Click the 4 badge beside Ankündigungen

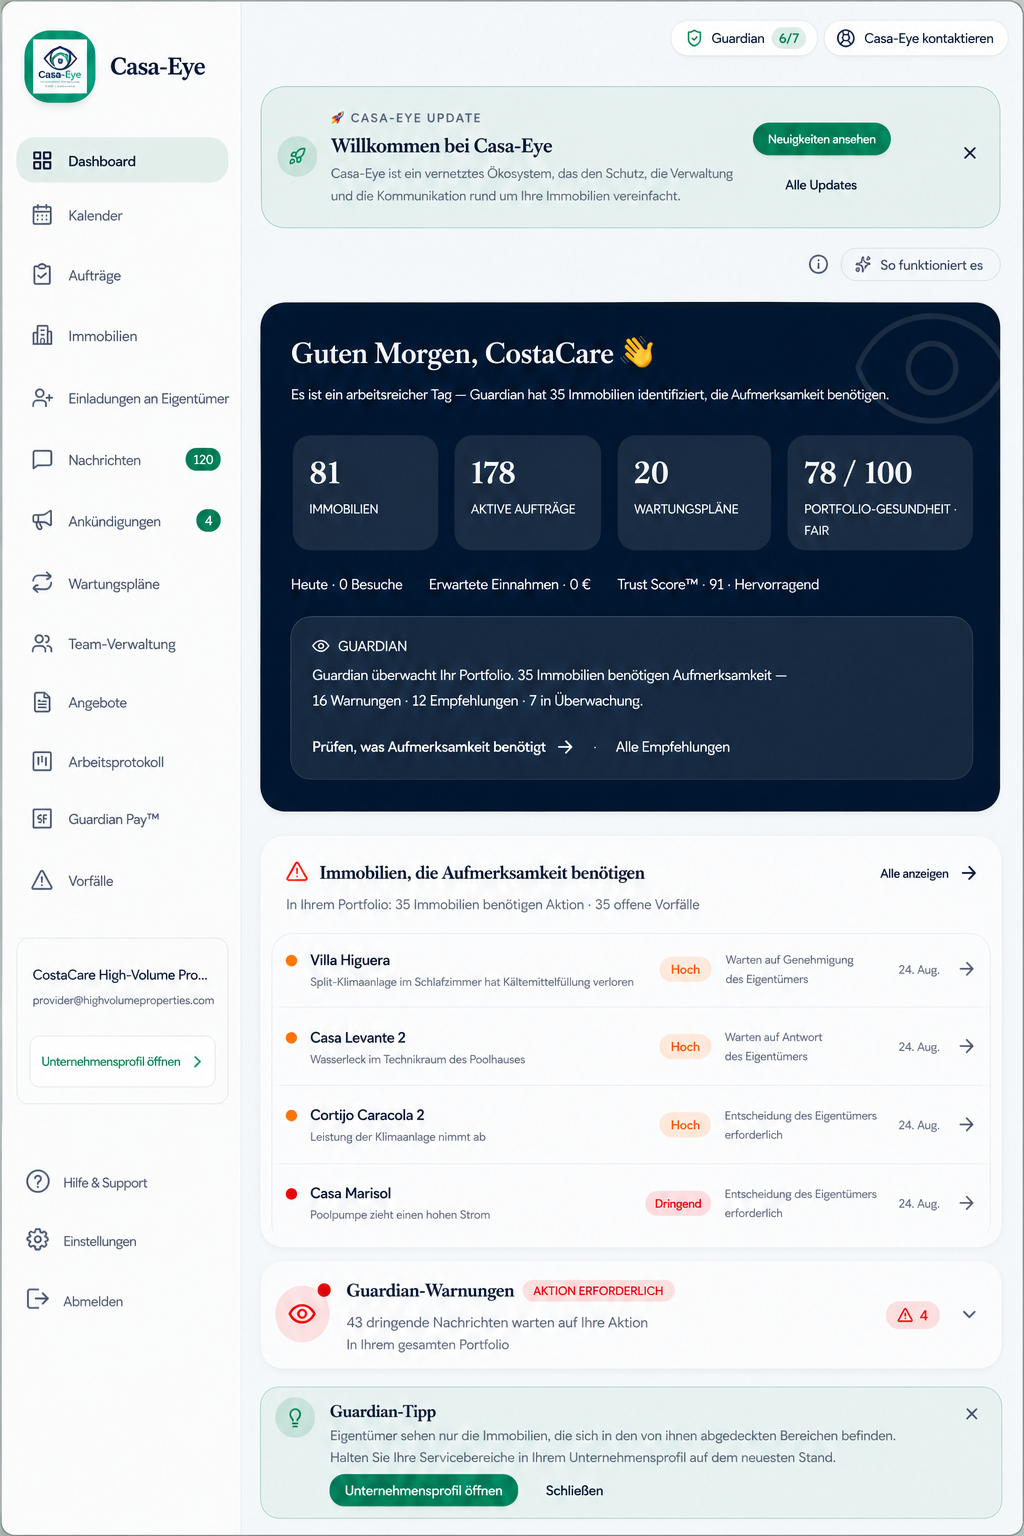pyautogui.click(x=208, y=521)
